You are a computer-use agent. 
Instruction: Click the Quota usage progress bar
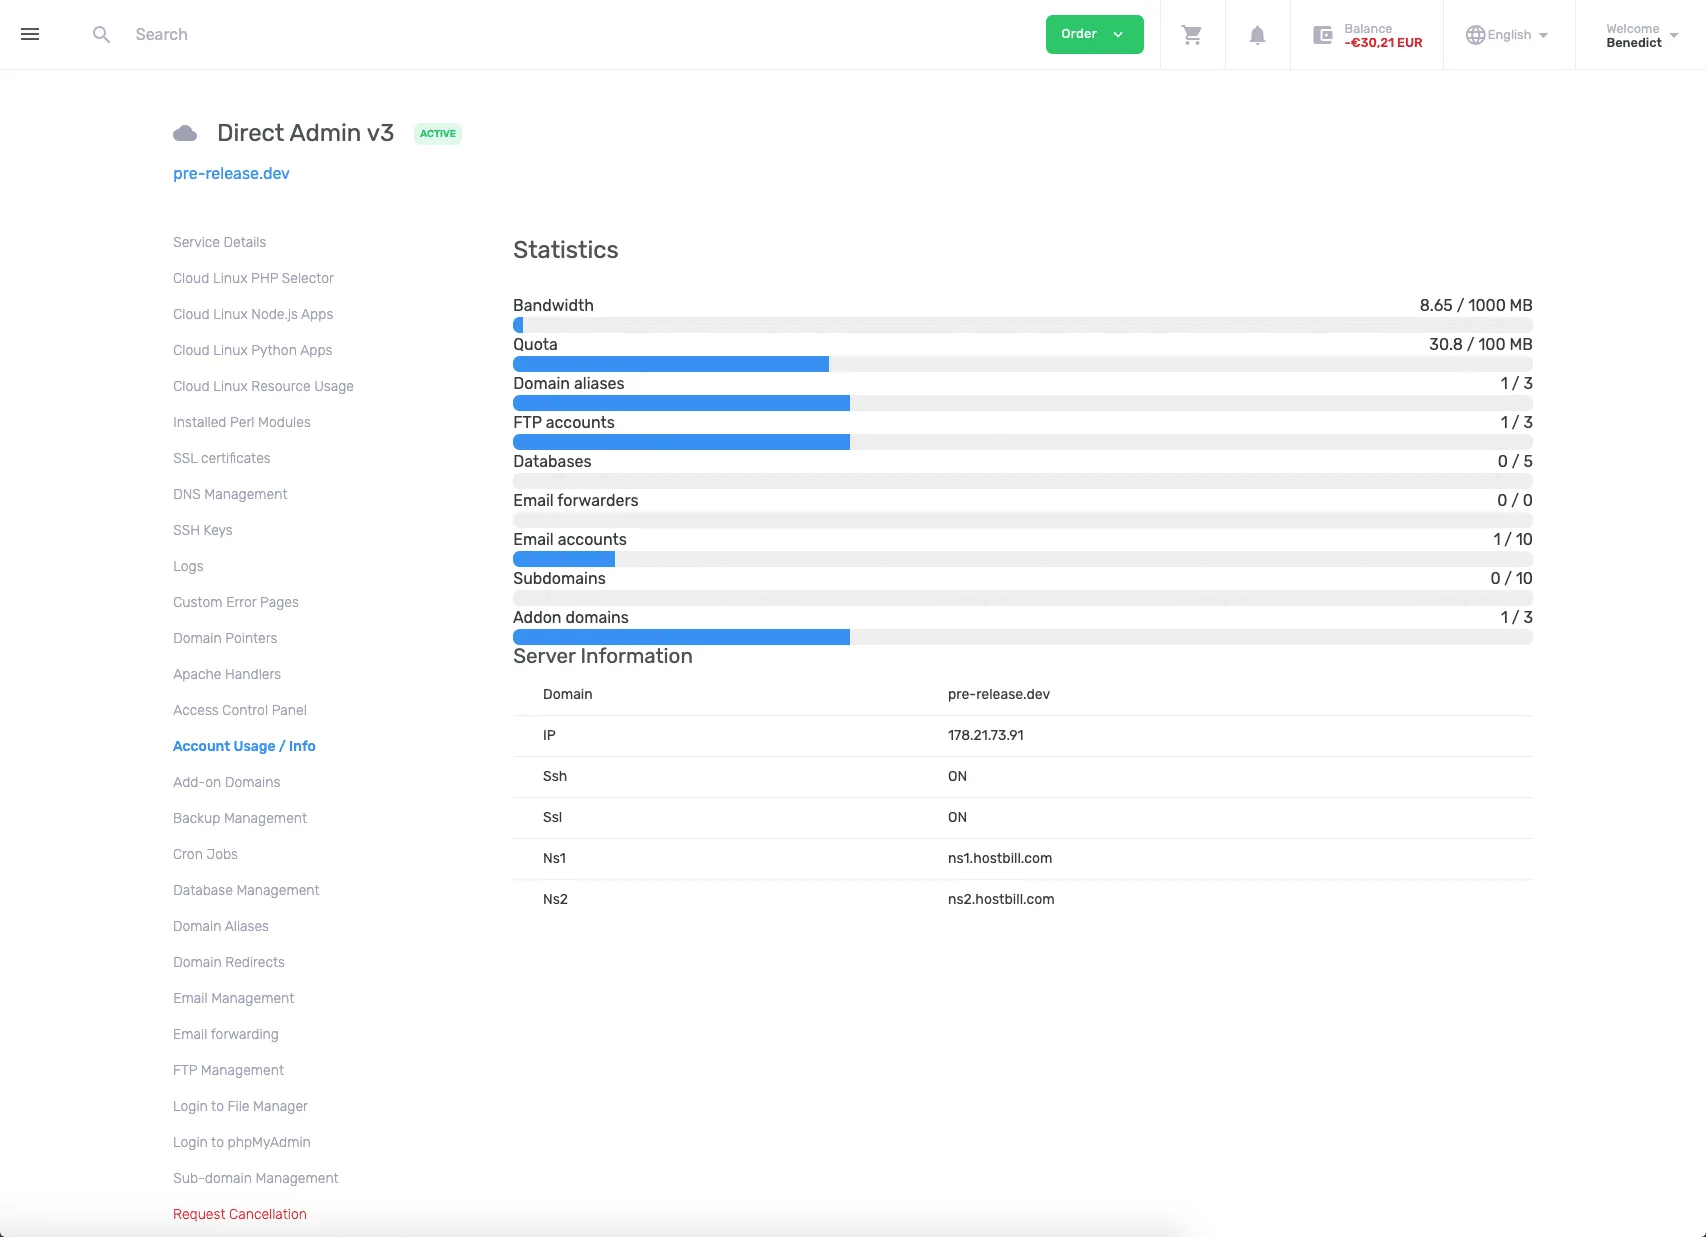click(x=1022, y=364)
